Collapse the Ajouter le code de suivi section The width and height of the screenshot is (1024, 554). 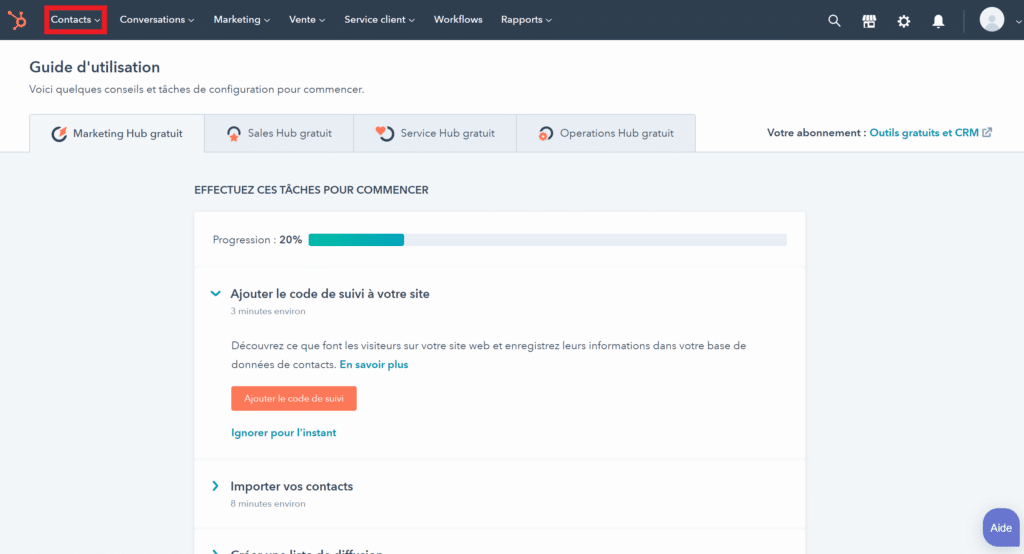216,294
